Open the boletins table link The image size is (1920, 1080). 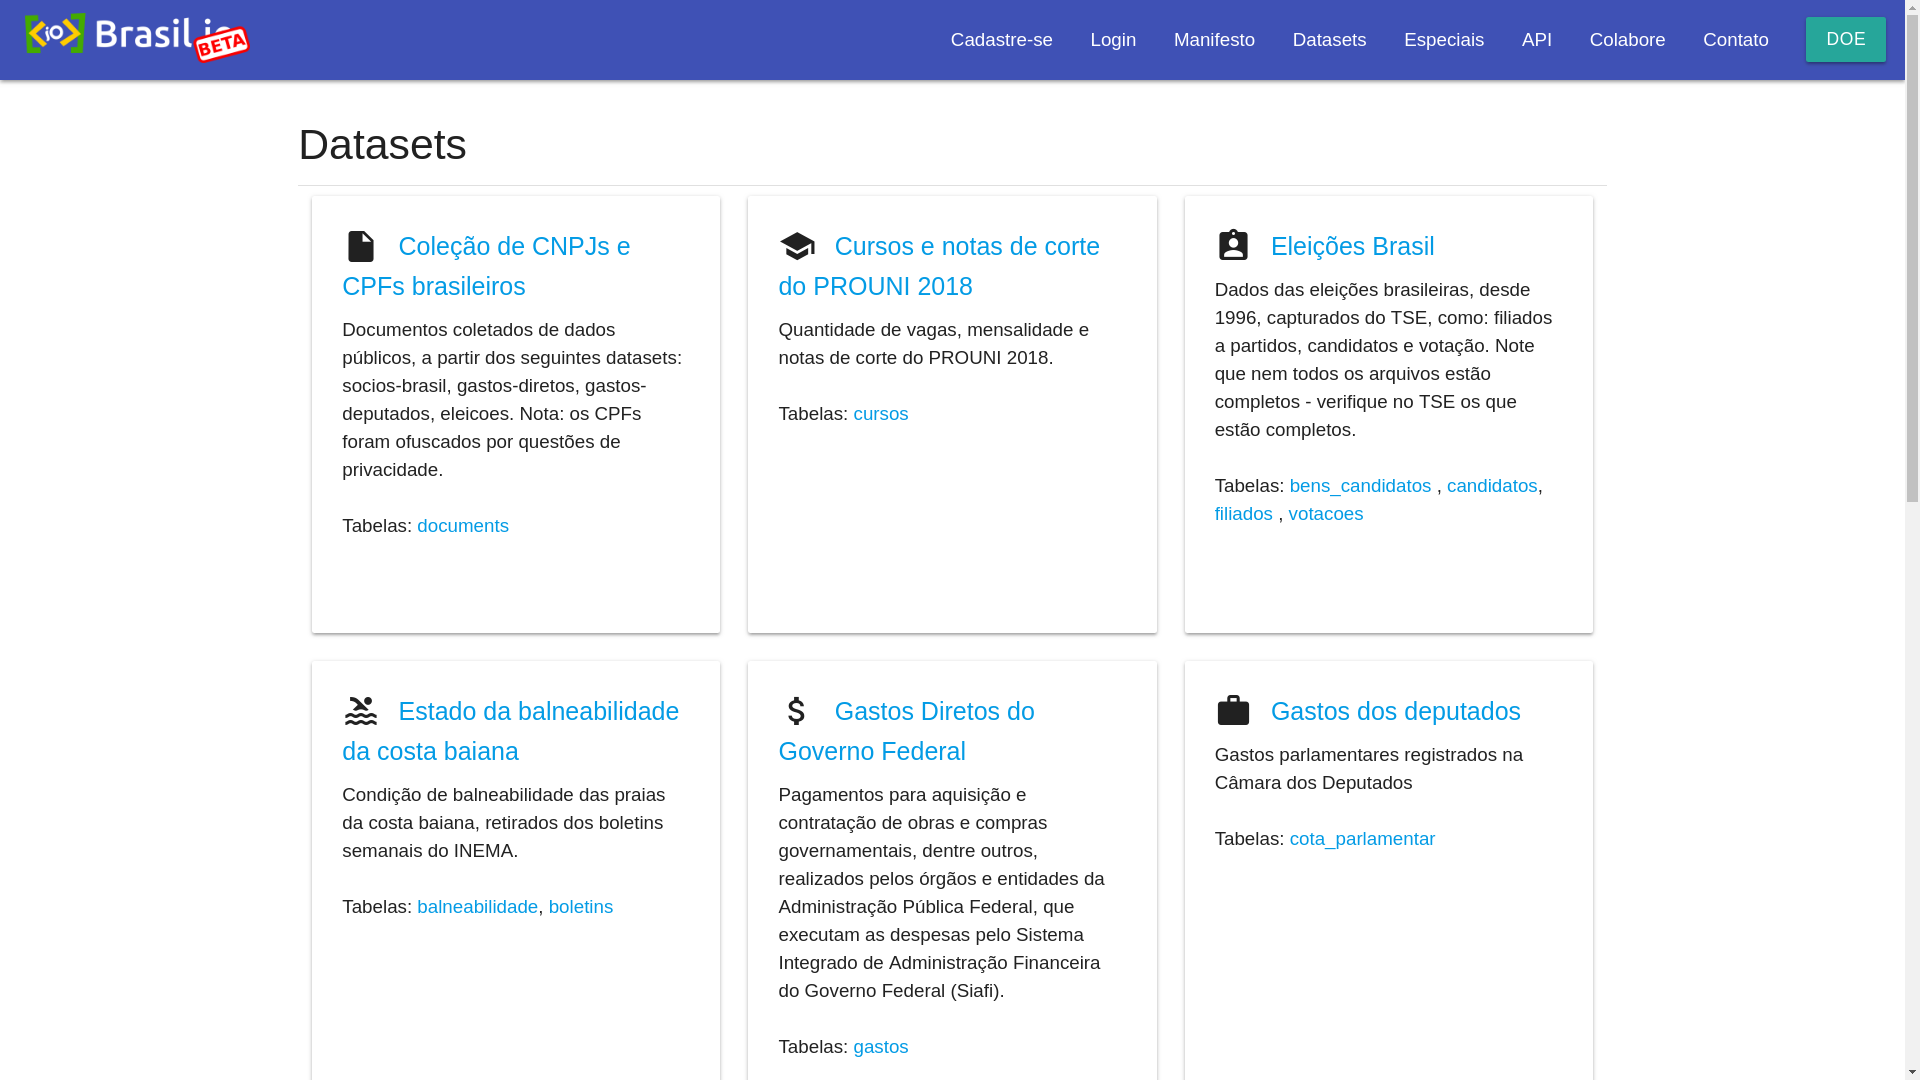580,907
